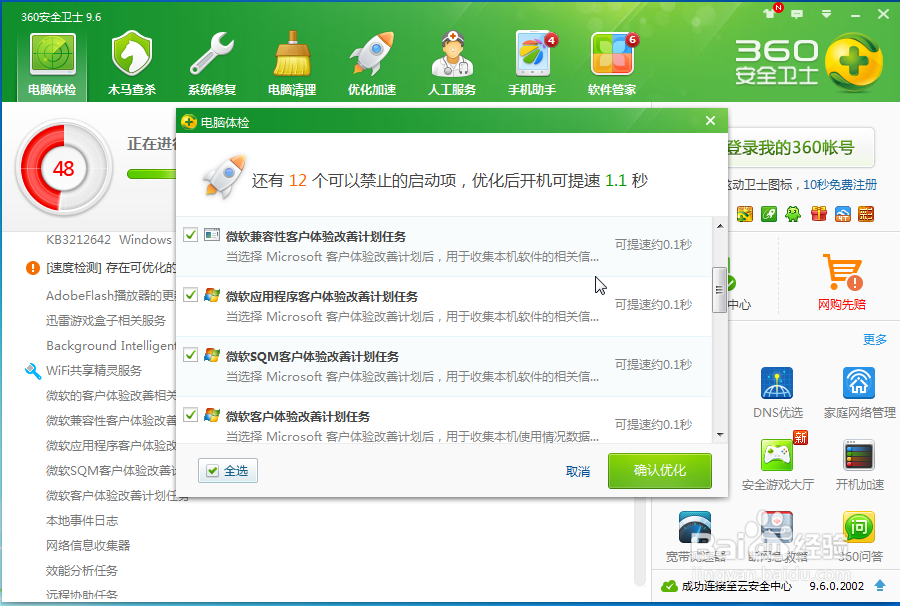Select the 效能分析任务 row
The width and height of the screenshot is (900, 606).
pos(82,570)
